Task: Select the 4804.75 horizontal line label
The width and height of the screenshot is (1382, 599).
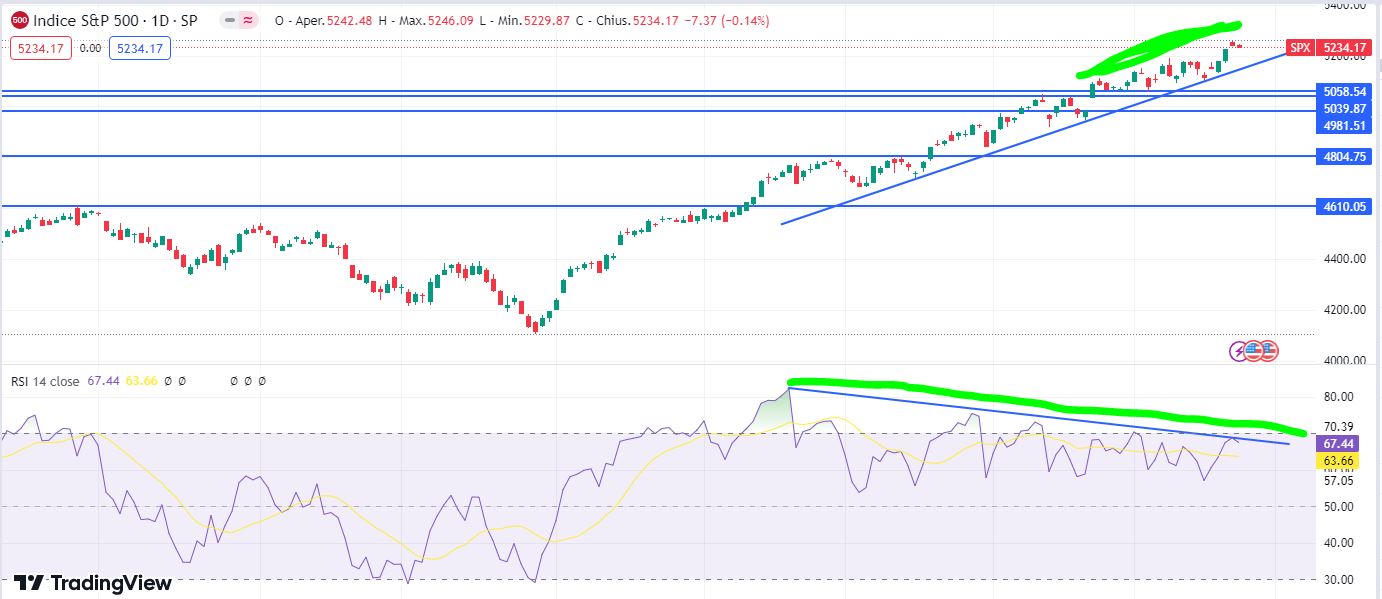Action: coord(1344,156)
